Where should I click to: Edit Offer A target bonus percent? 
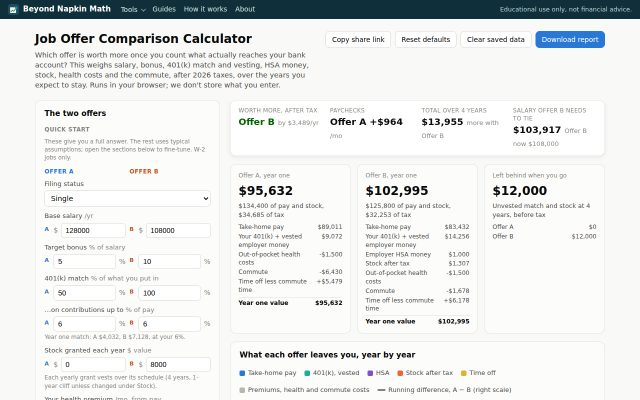85,261
